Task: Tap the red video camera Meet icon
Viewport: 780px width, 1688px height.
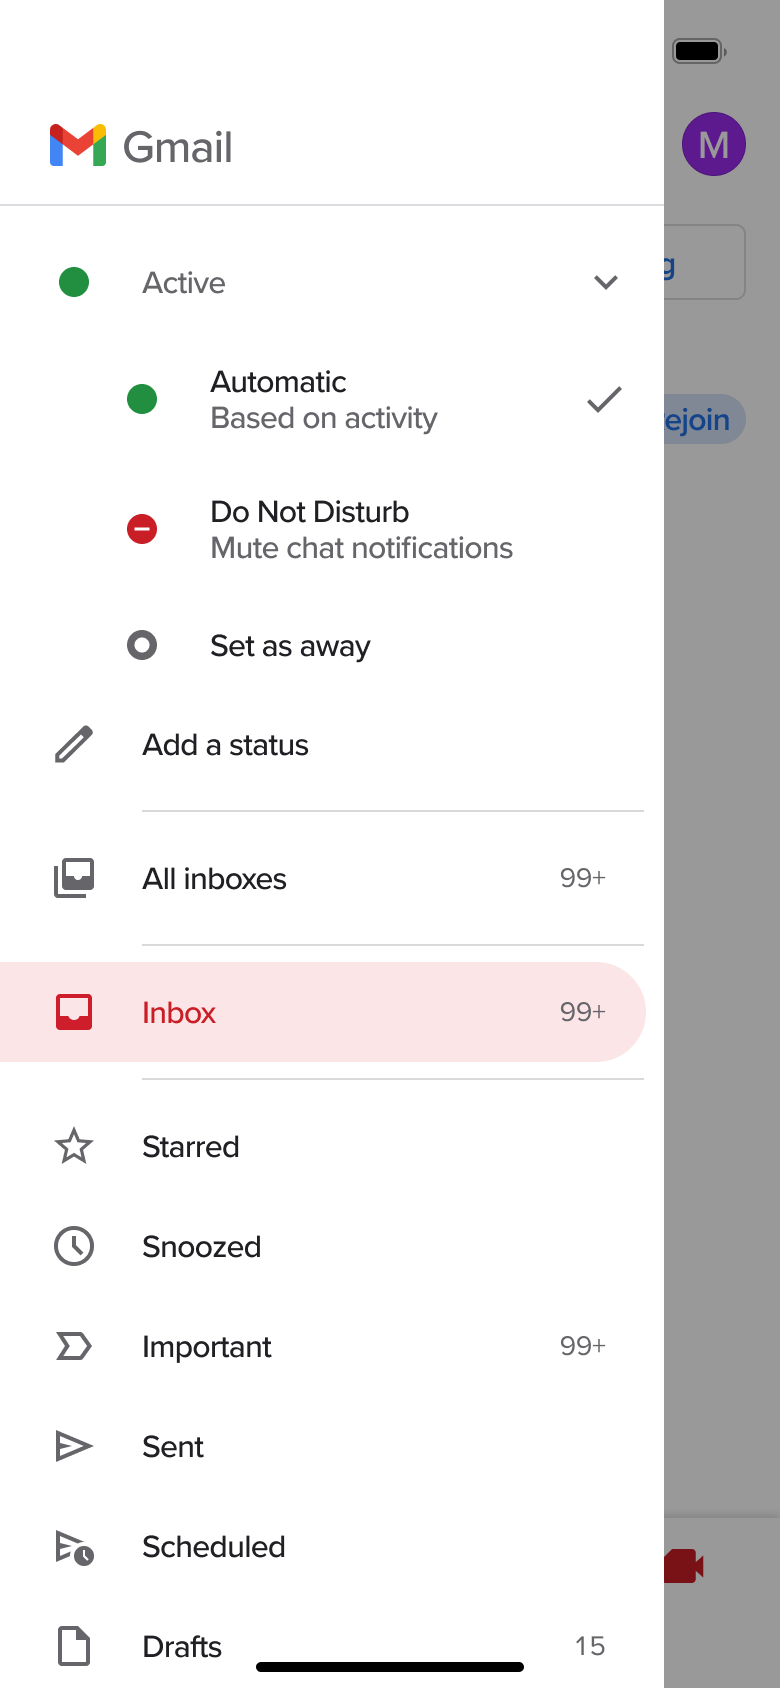Action: (x=684, y=1566)
